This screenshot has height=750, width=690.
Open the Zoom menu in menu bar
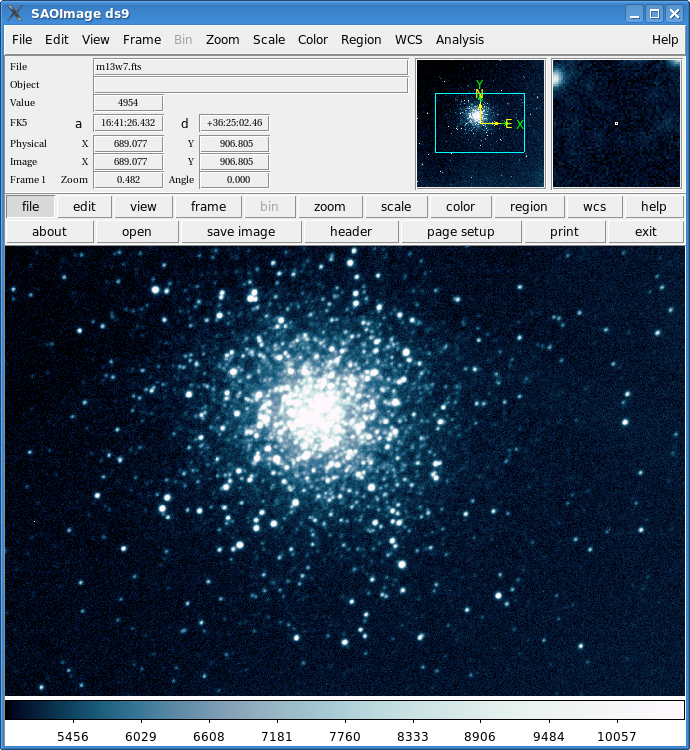click(x=222, y=40)
